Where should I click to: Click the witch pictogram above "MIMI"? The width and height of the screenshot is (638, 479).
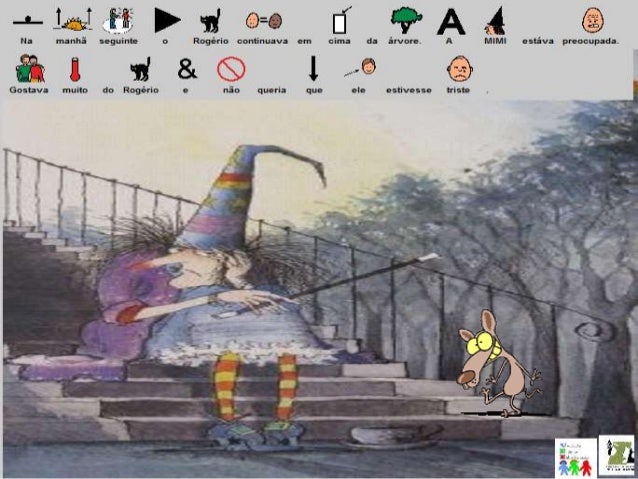494,21
